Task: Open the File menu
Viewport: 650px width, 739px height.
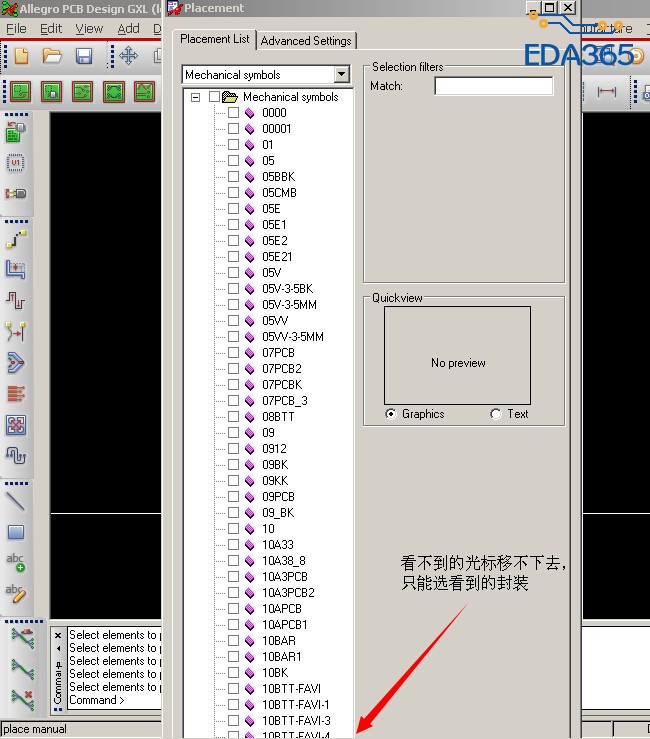Action: (x=16, y=29)
